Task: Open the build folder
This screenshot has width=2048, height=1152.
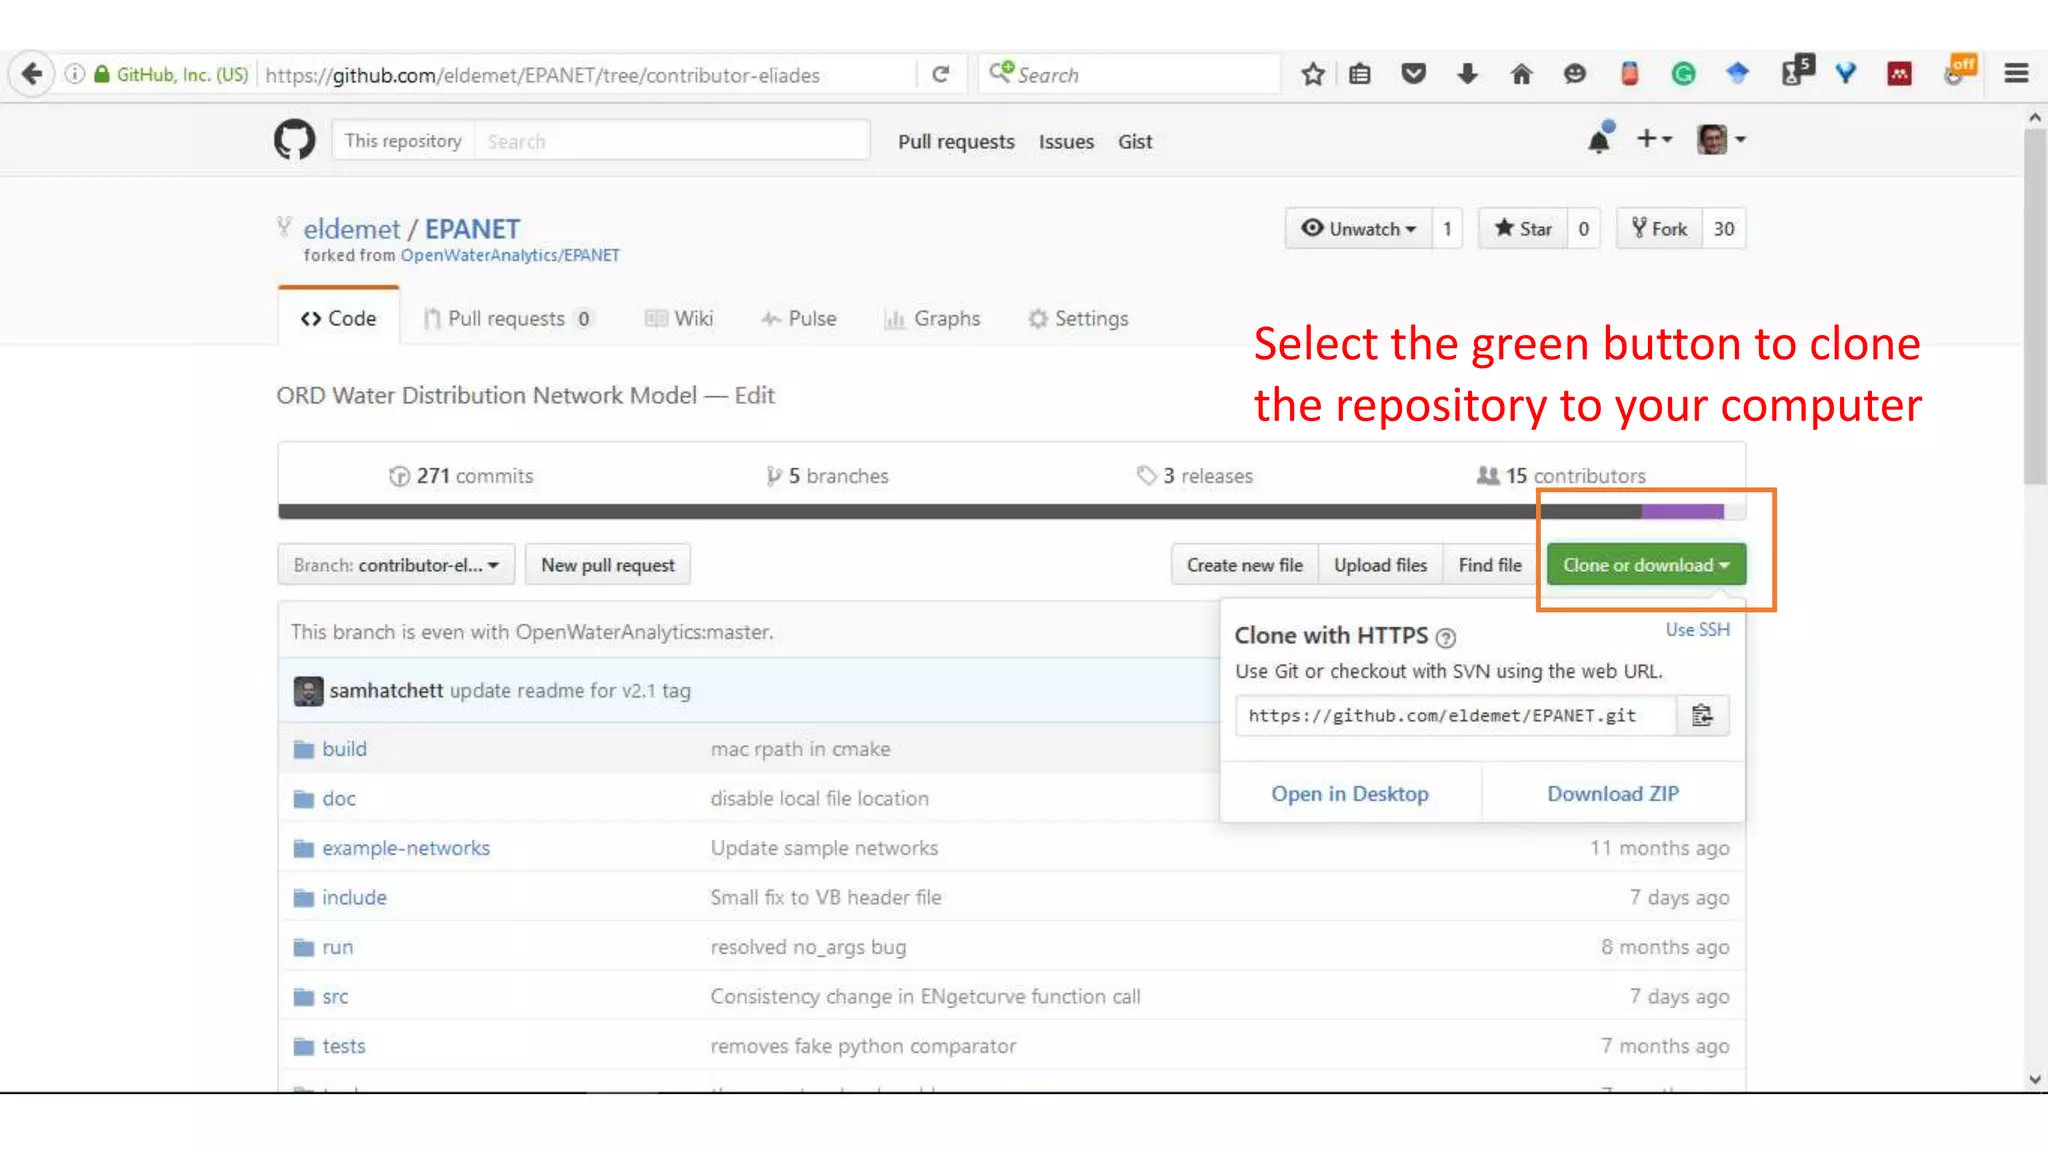Action: [x=344, y=749]
